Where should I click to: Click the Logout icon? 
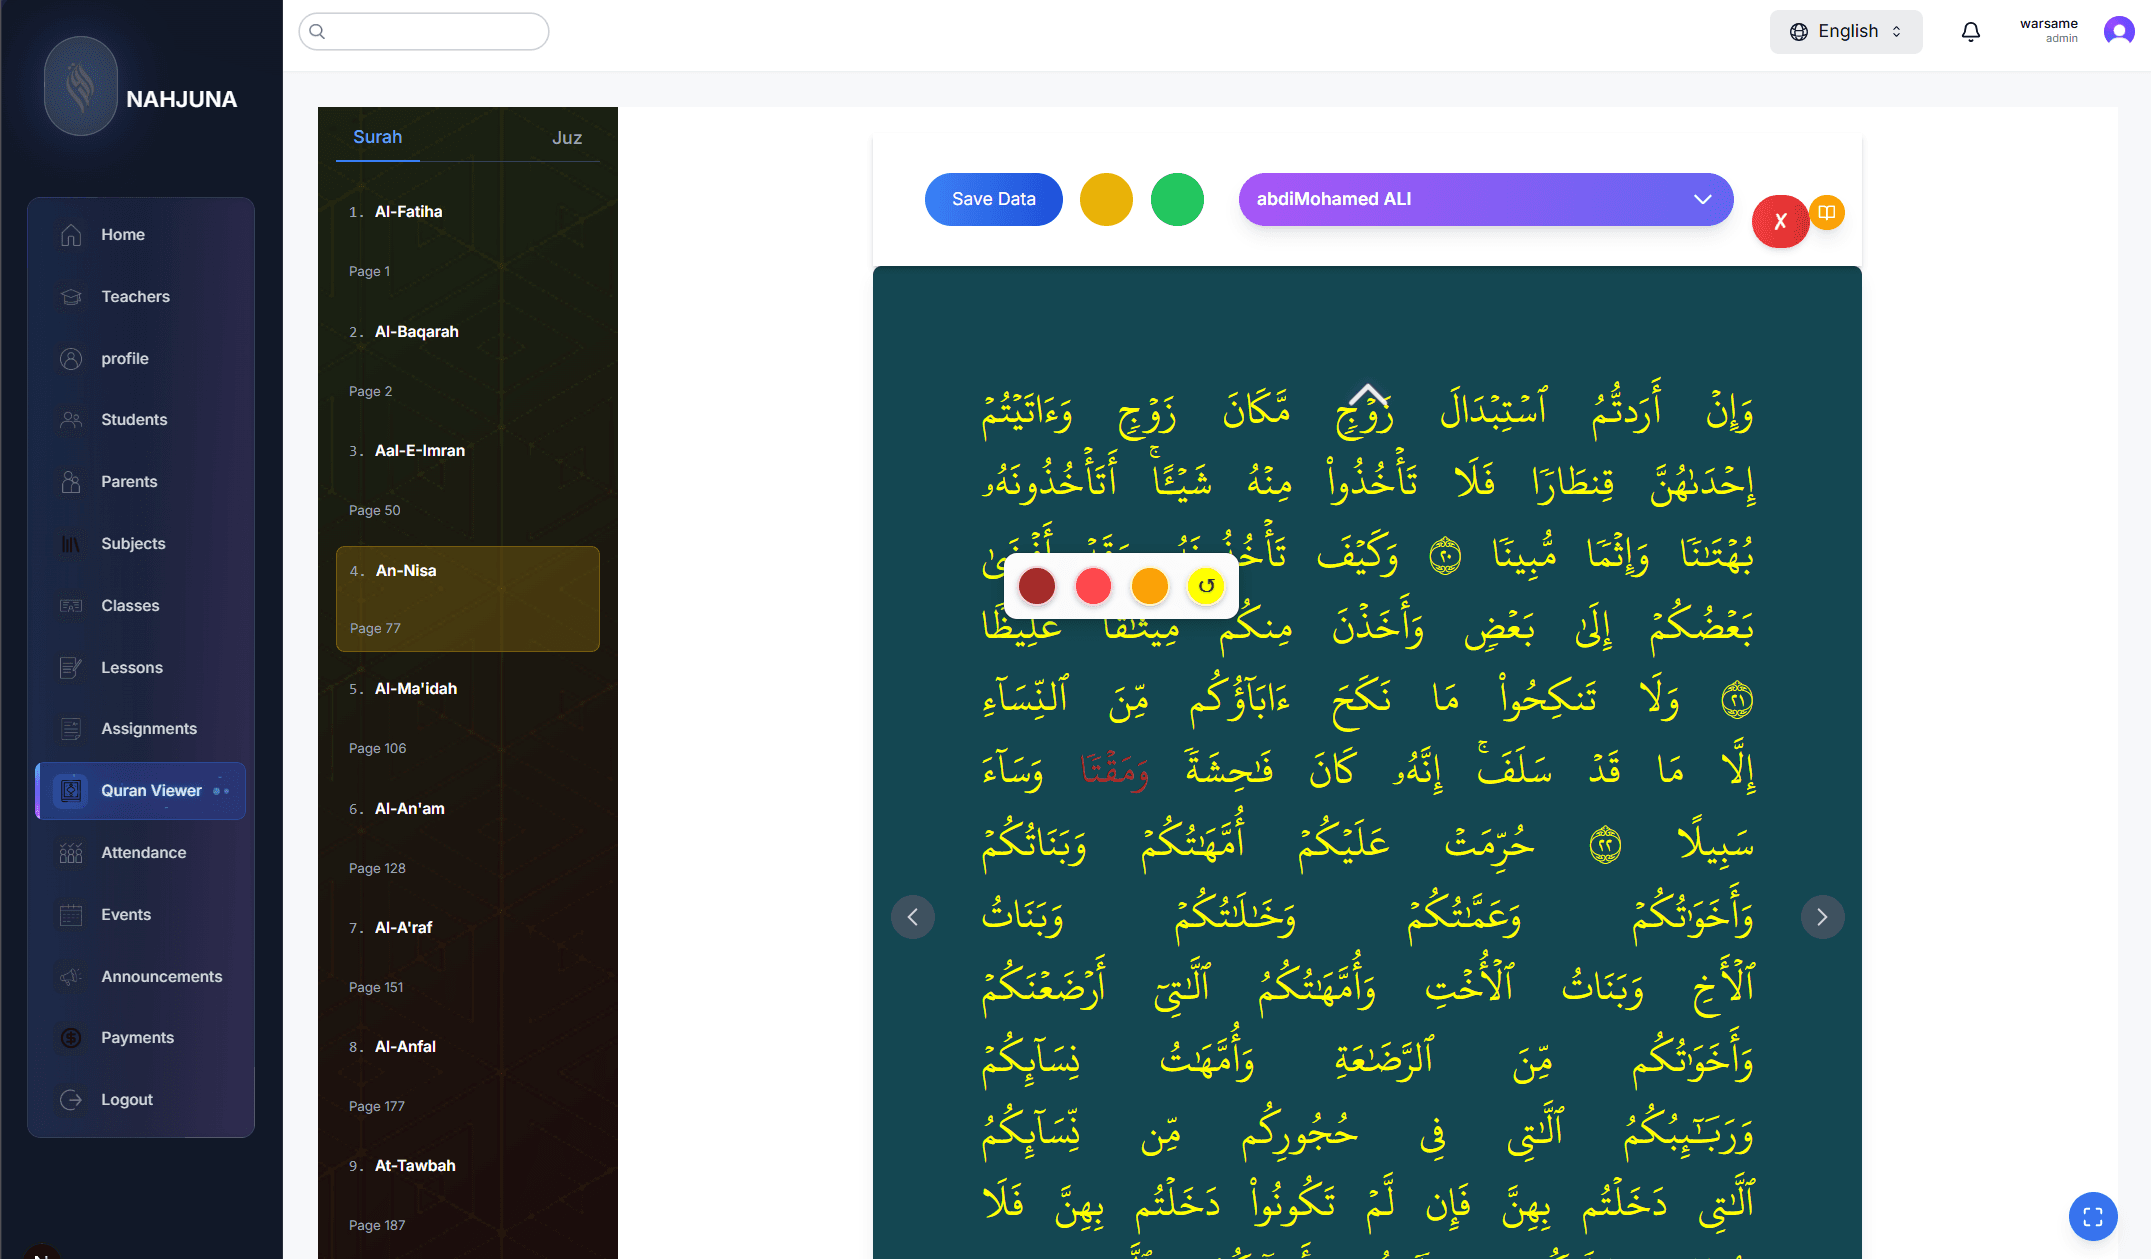(71, 1100)
